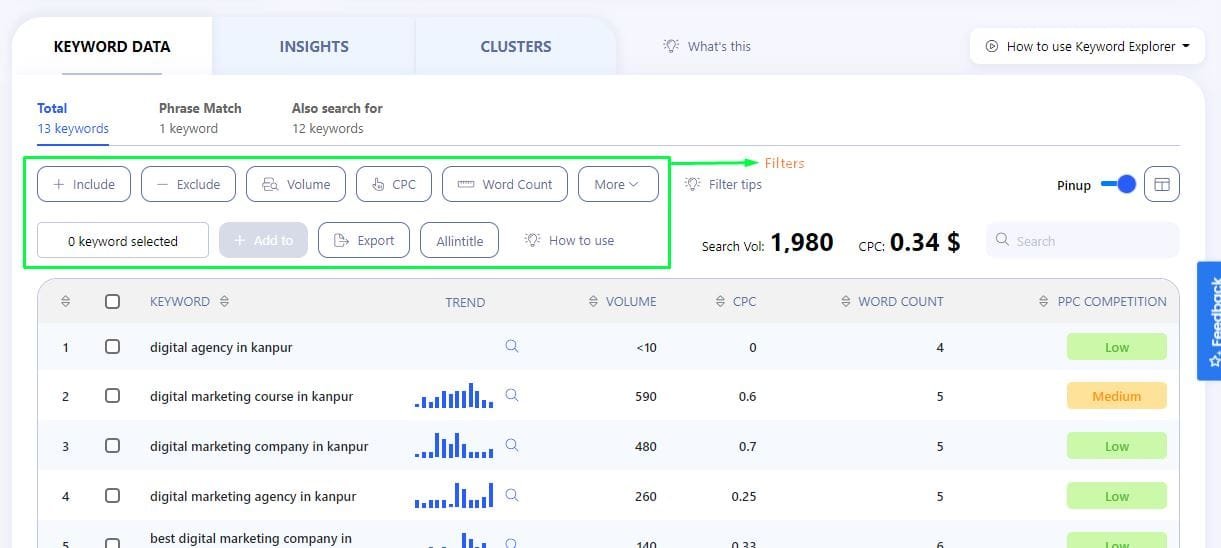Open the CLUSTERS tab
The width and height of the screenshot is (1221, 548).
[x=515, y=46]
